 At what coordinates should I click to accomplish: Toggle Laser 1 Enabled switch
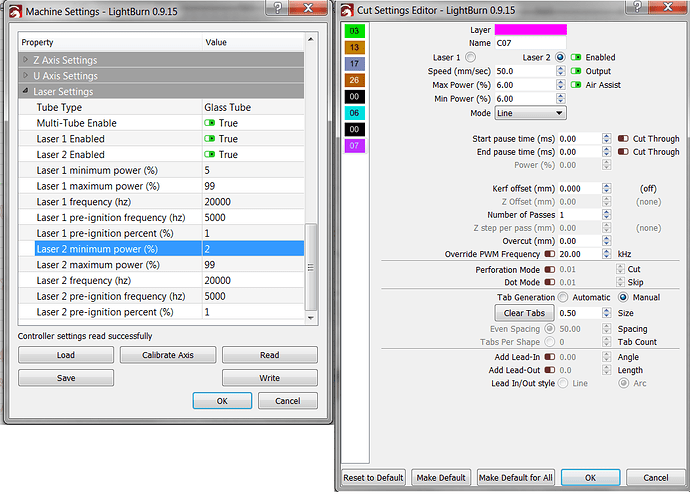(x=210, y=139)
